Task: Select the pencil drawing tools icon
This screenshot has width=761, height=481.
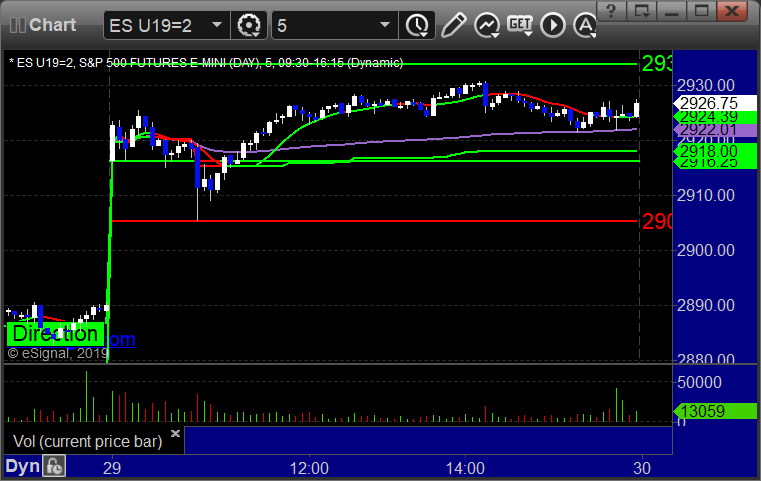Action: (453, 25)
